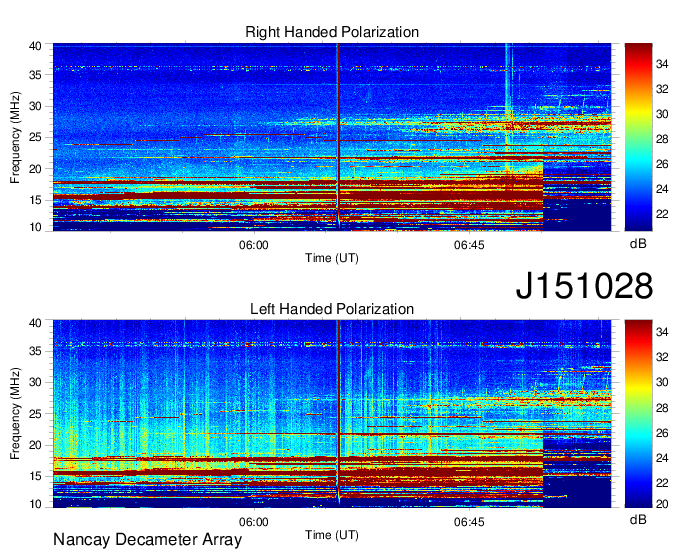Click the 06:45 tick label under top plot

(x=469, y=245)
